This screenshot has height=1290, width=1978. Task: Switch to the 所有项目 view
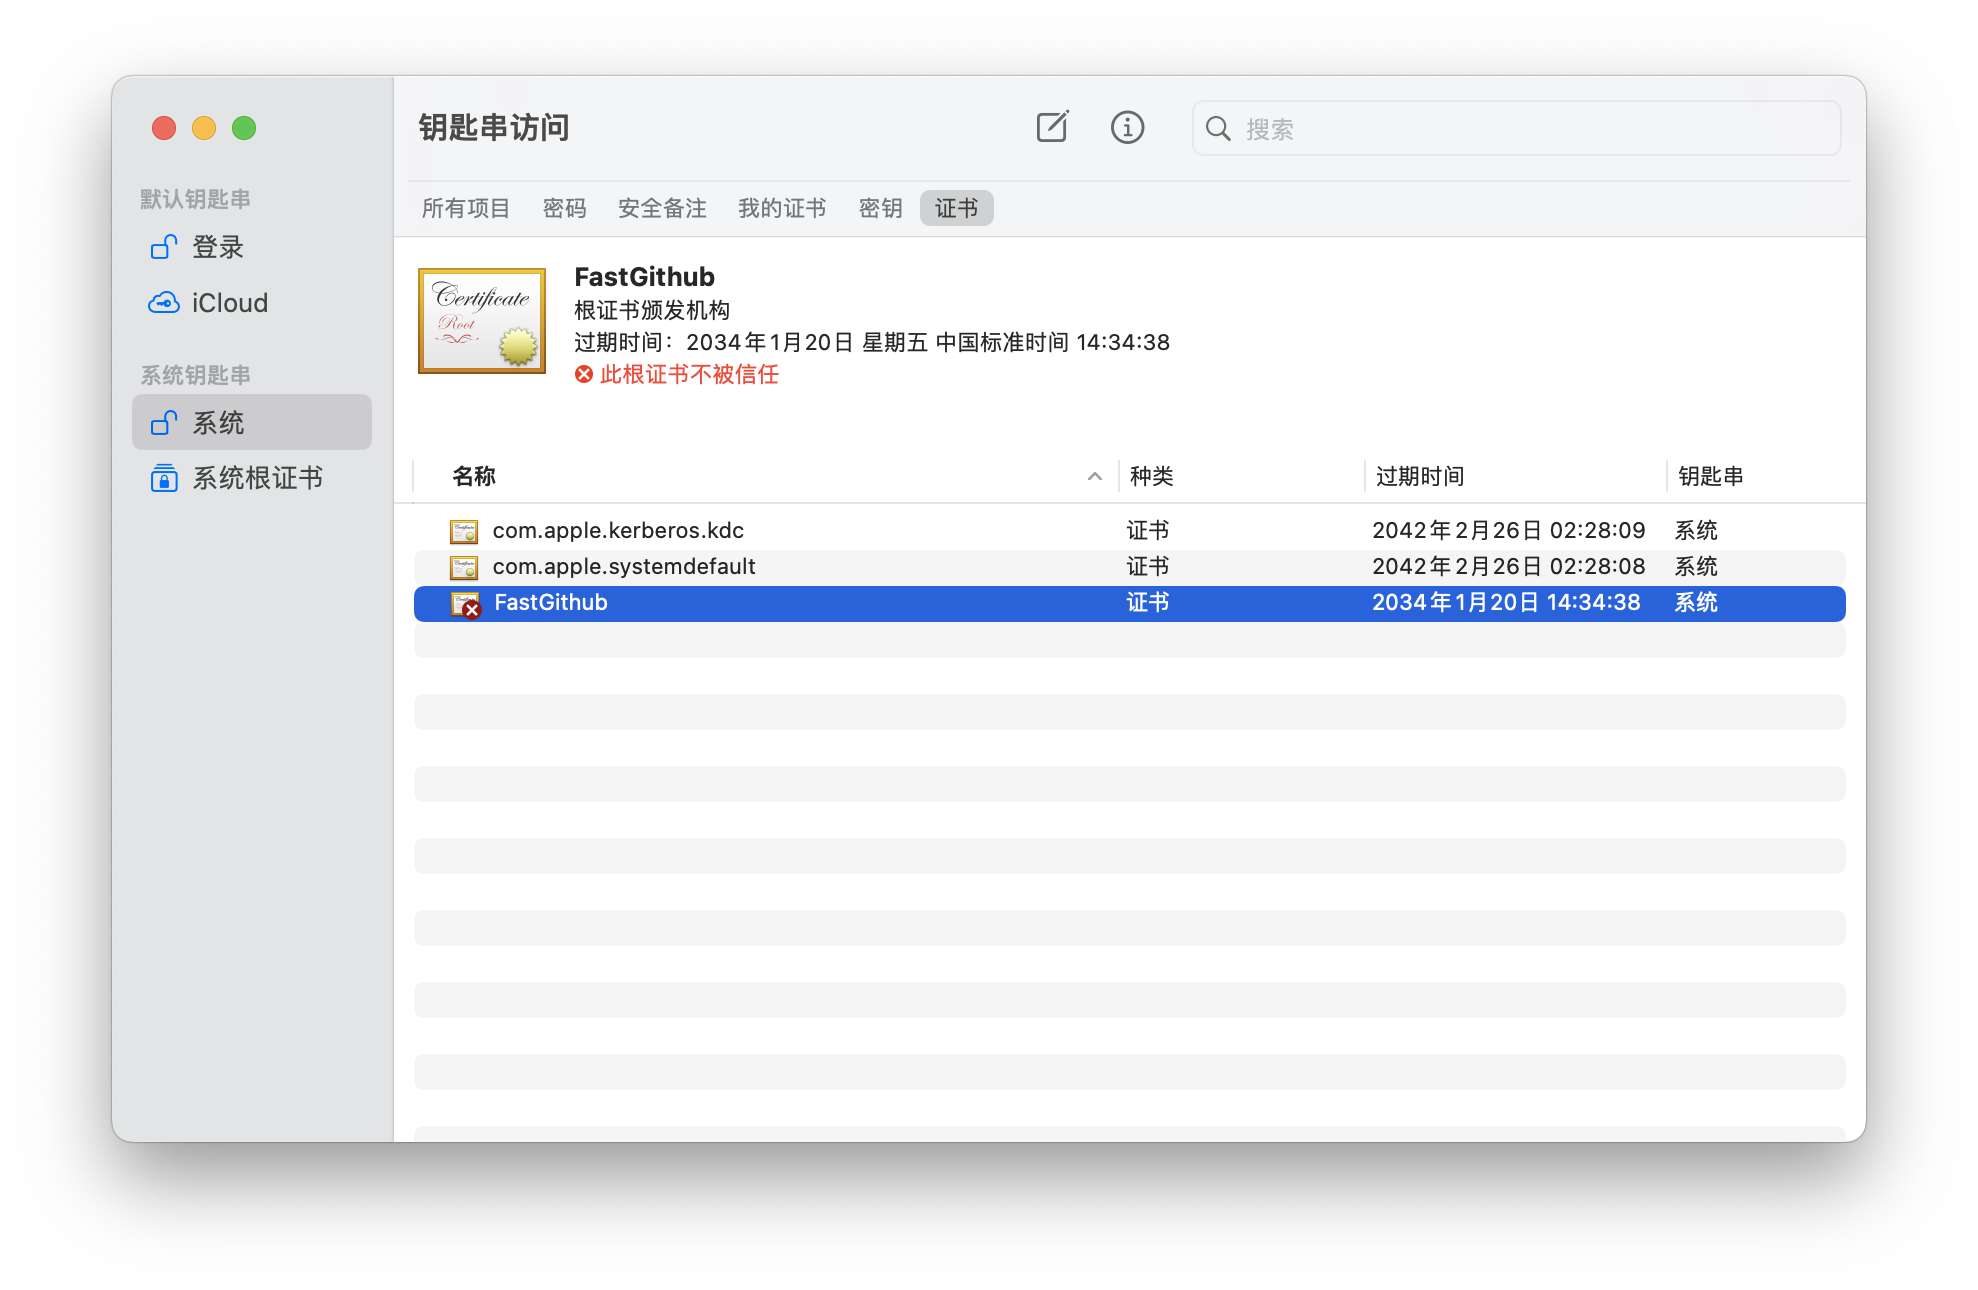pyautogui.click(x=465, y=208)
